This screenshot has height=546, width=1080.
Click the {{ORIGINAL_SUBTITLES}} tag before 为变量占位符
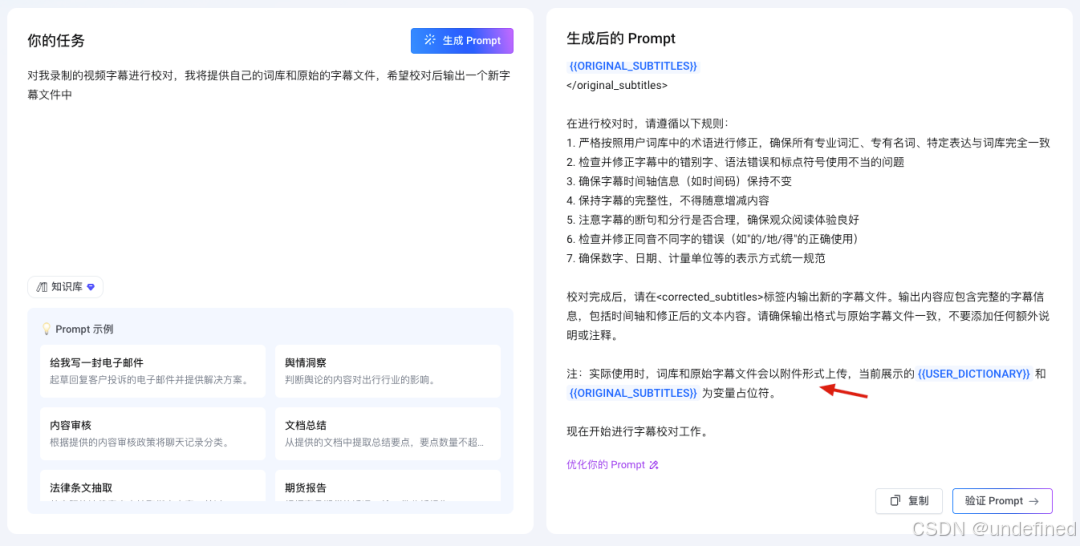(633, 393)
